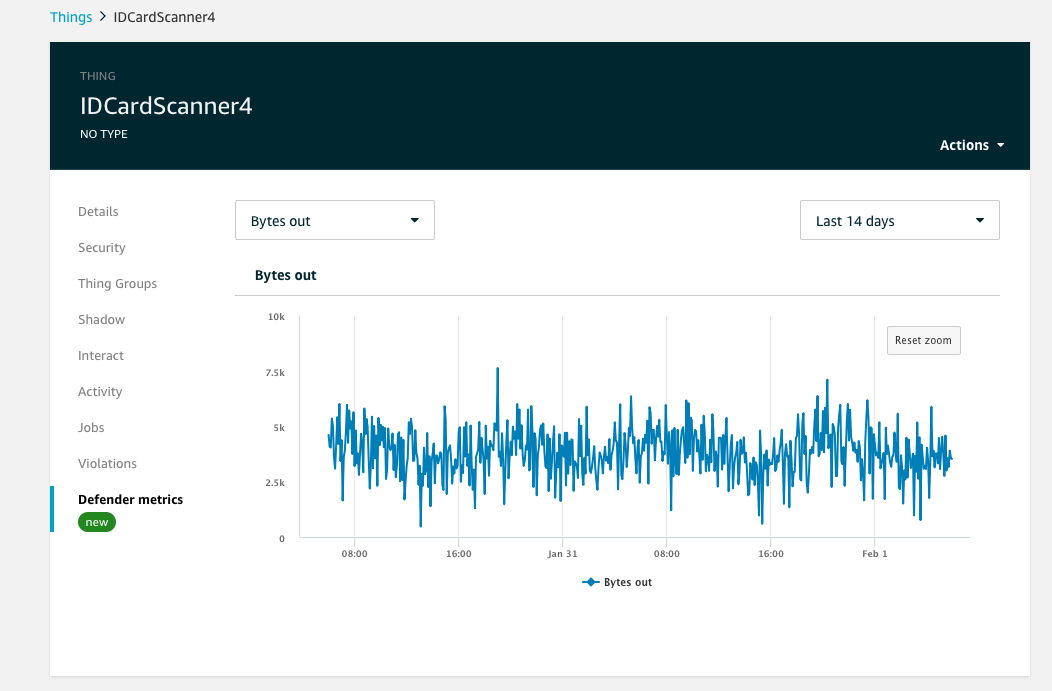This screenshot has width=1052, height=691.
Task: Click the arrow in Last 14 days dropdown
Action: pyautogui.click(x=980, y=220)
